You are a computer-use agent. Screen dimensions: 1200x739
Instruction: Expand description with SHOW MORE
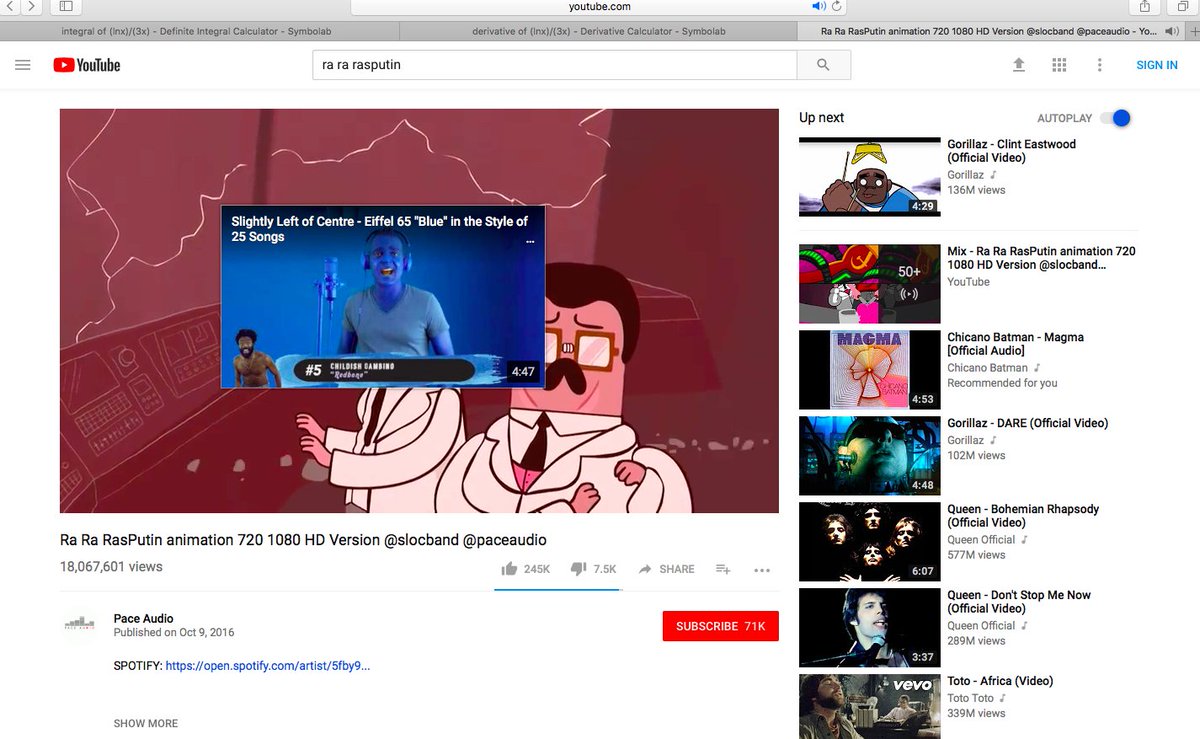coord(146,723)
